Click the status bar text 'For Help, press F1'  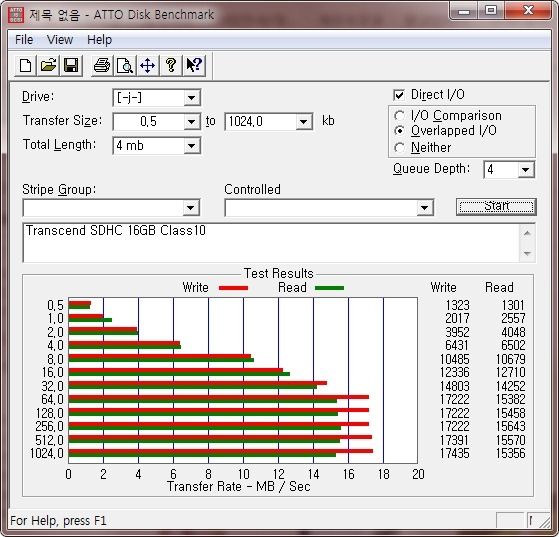point(58,521)
